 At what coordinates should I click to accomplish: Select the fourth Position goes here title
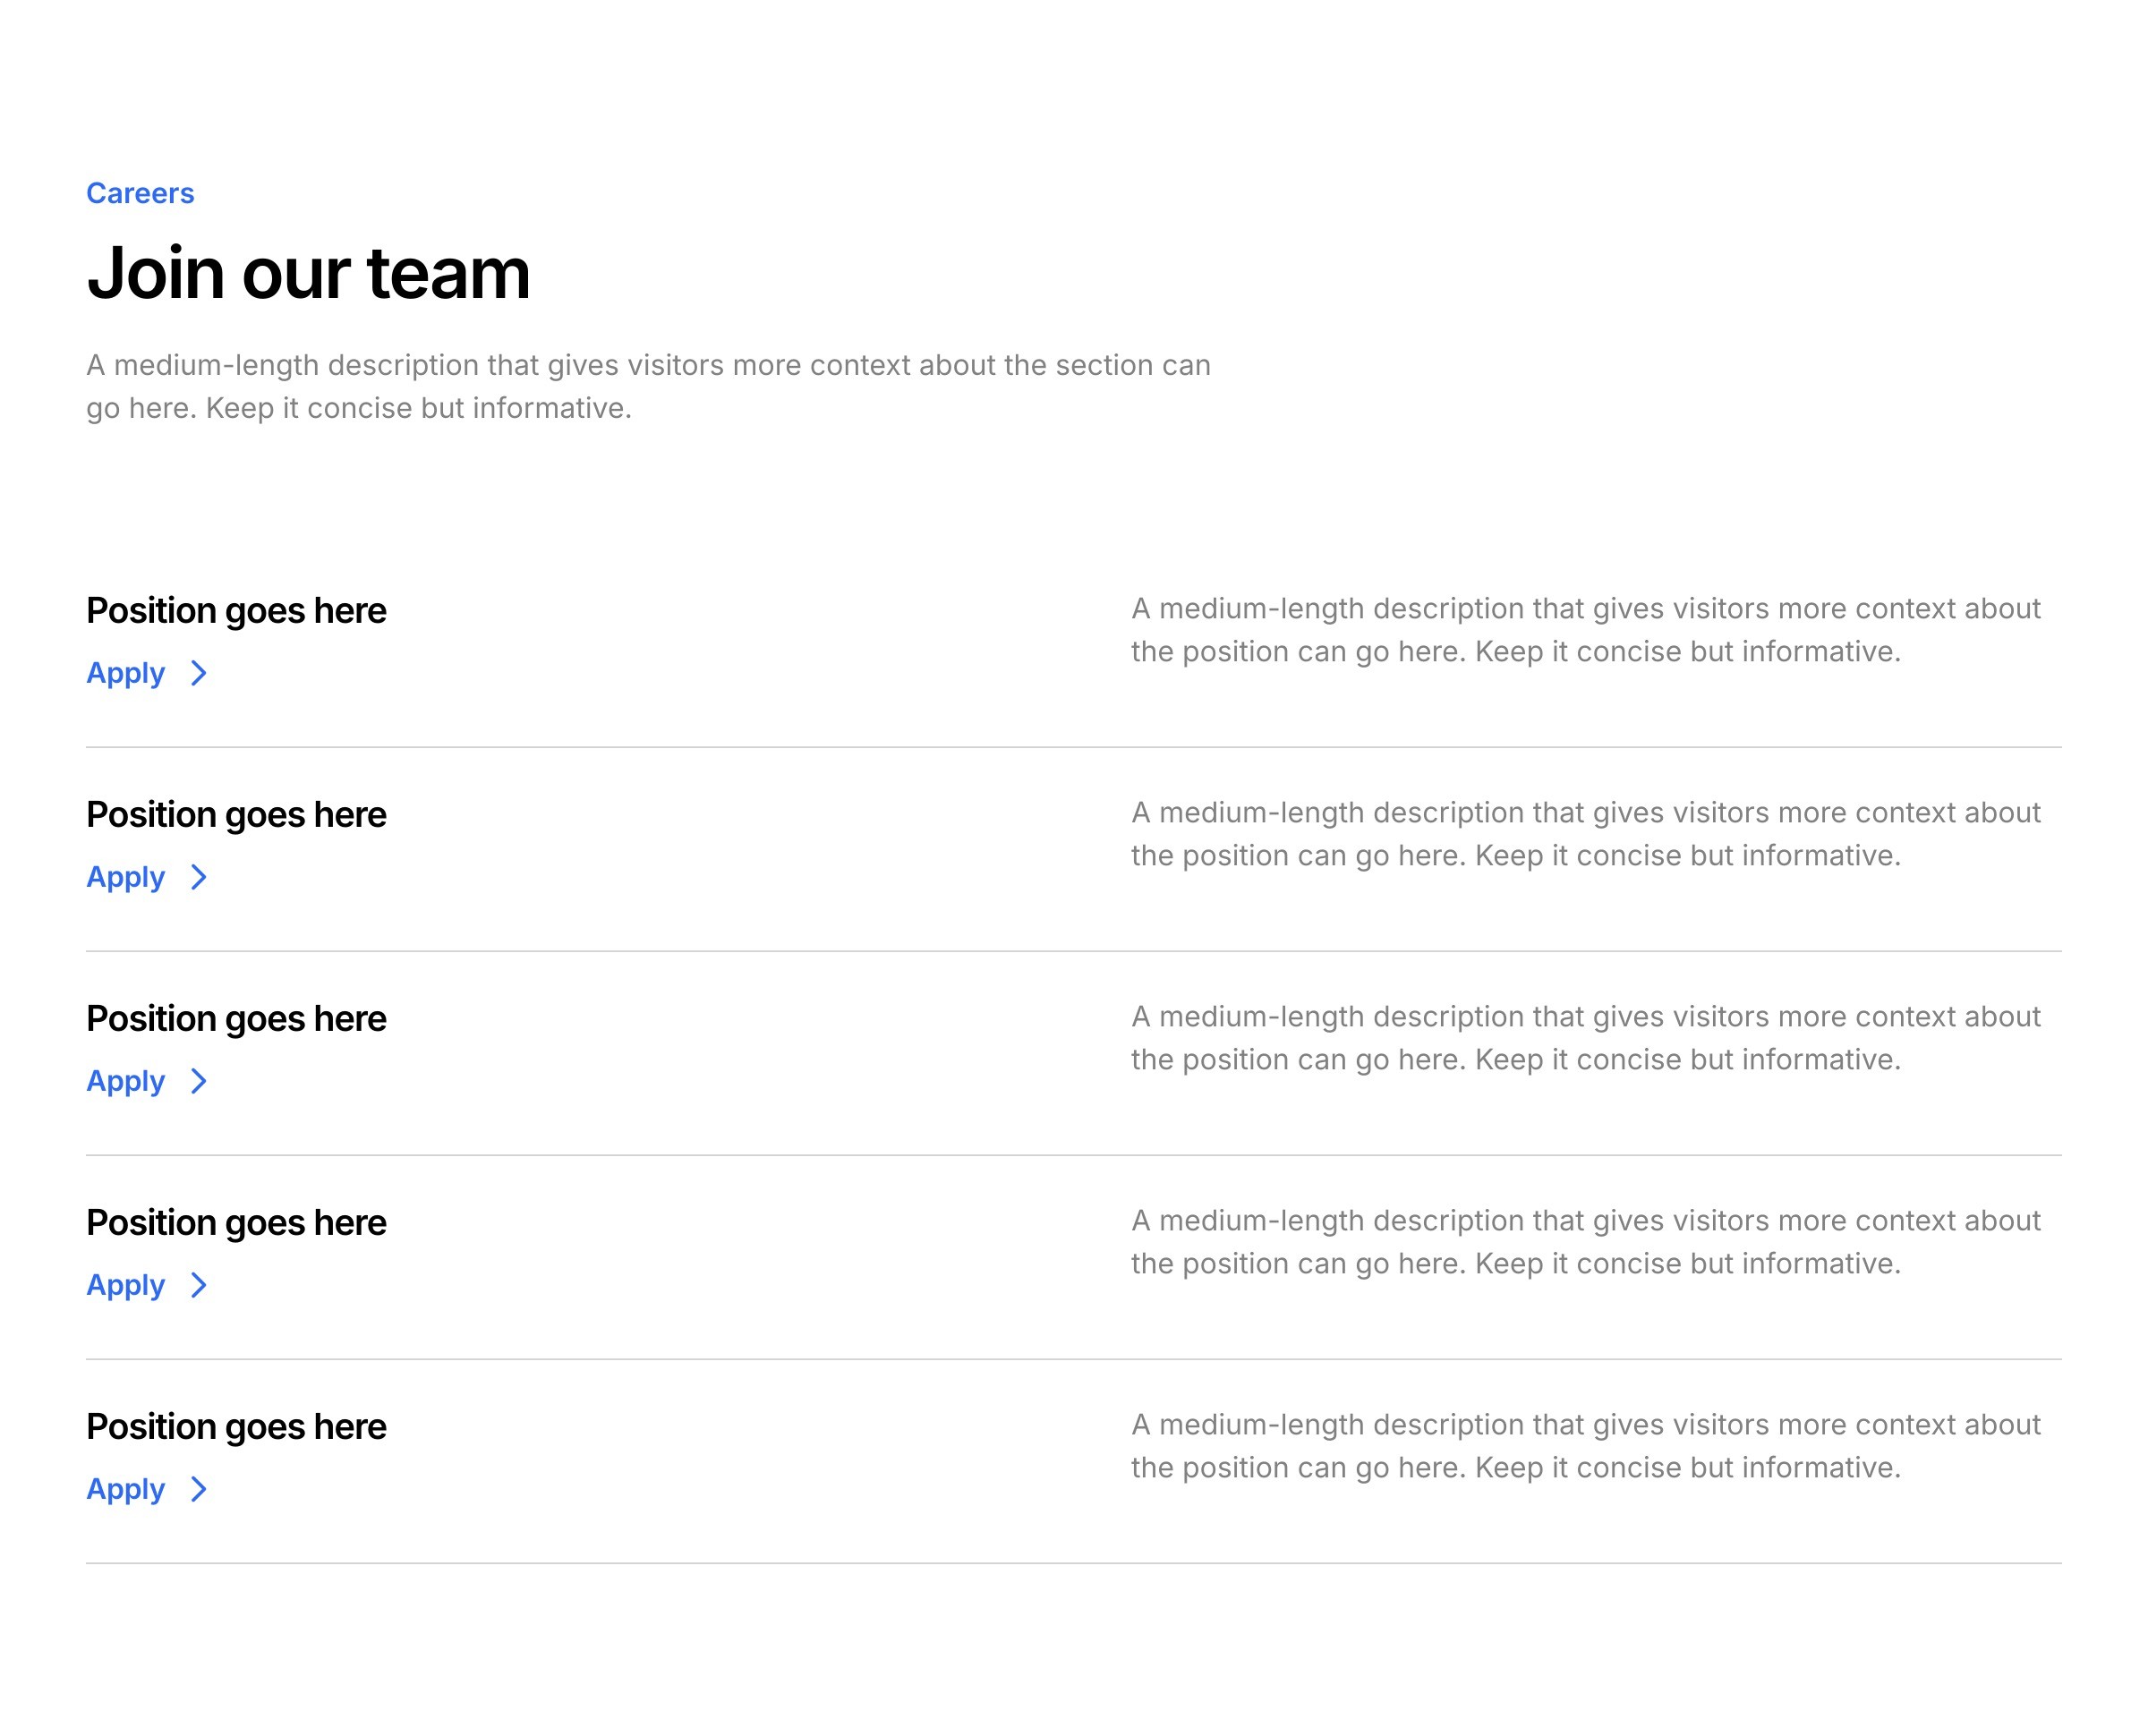[x=236, y=1222]
